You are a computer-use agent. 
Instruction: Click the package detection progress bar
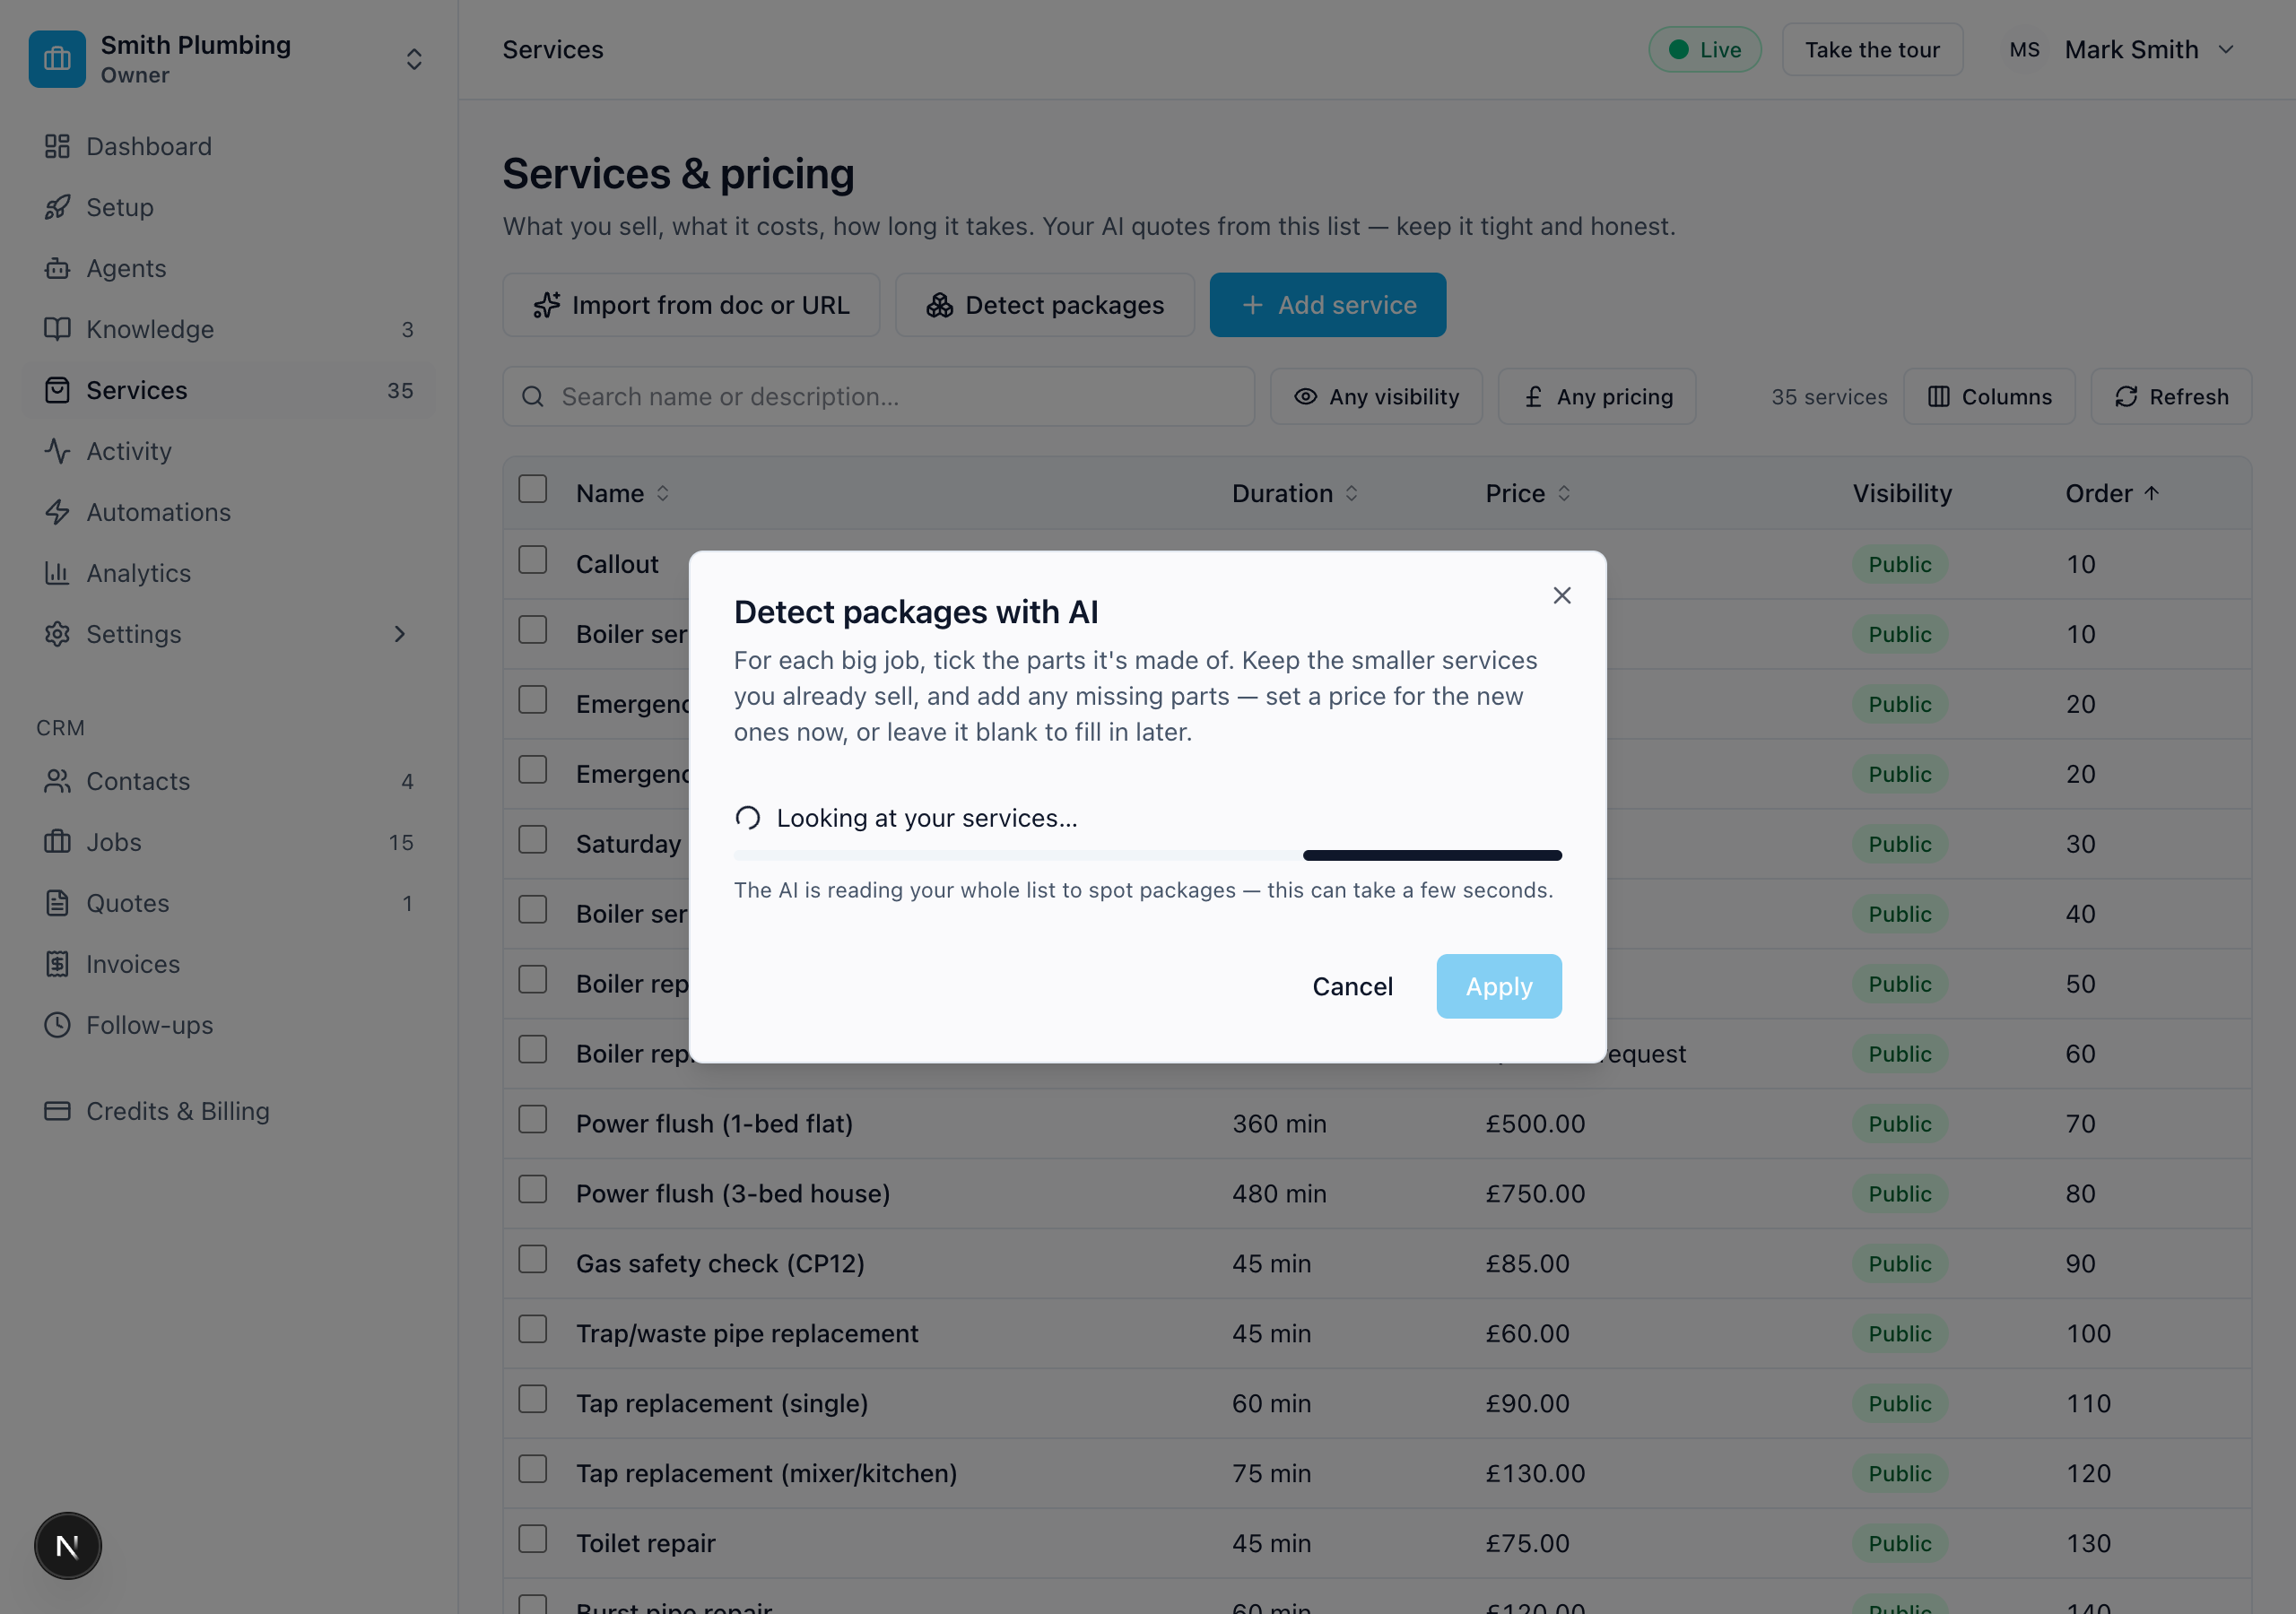[x=1148, y=856]
